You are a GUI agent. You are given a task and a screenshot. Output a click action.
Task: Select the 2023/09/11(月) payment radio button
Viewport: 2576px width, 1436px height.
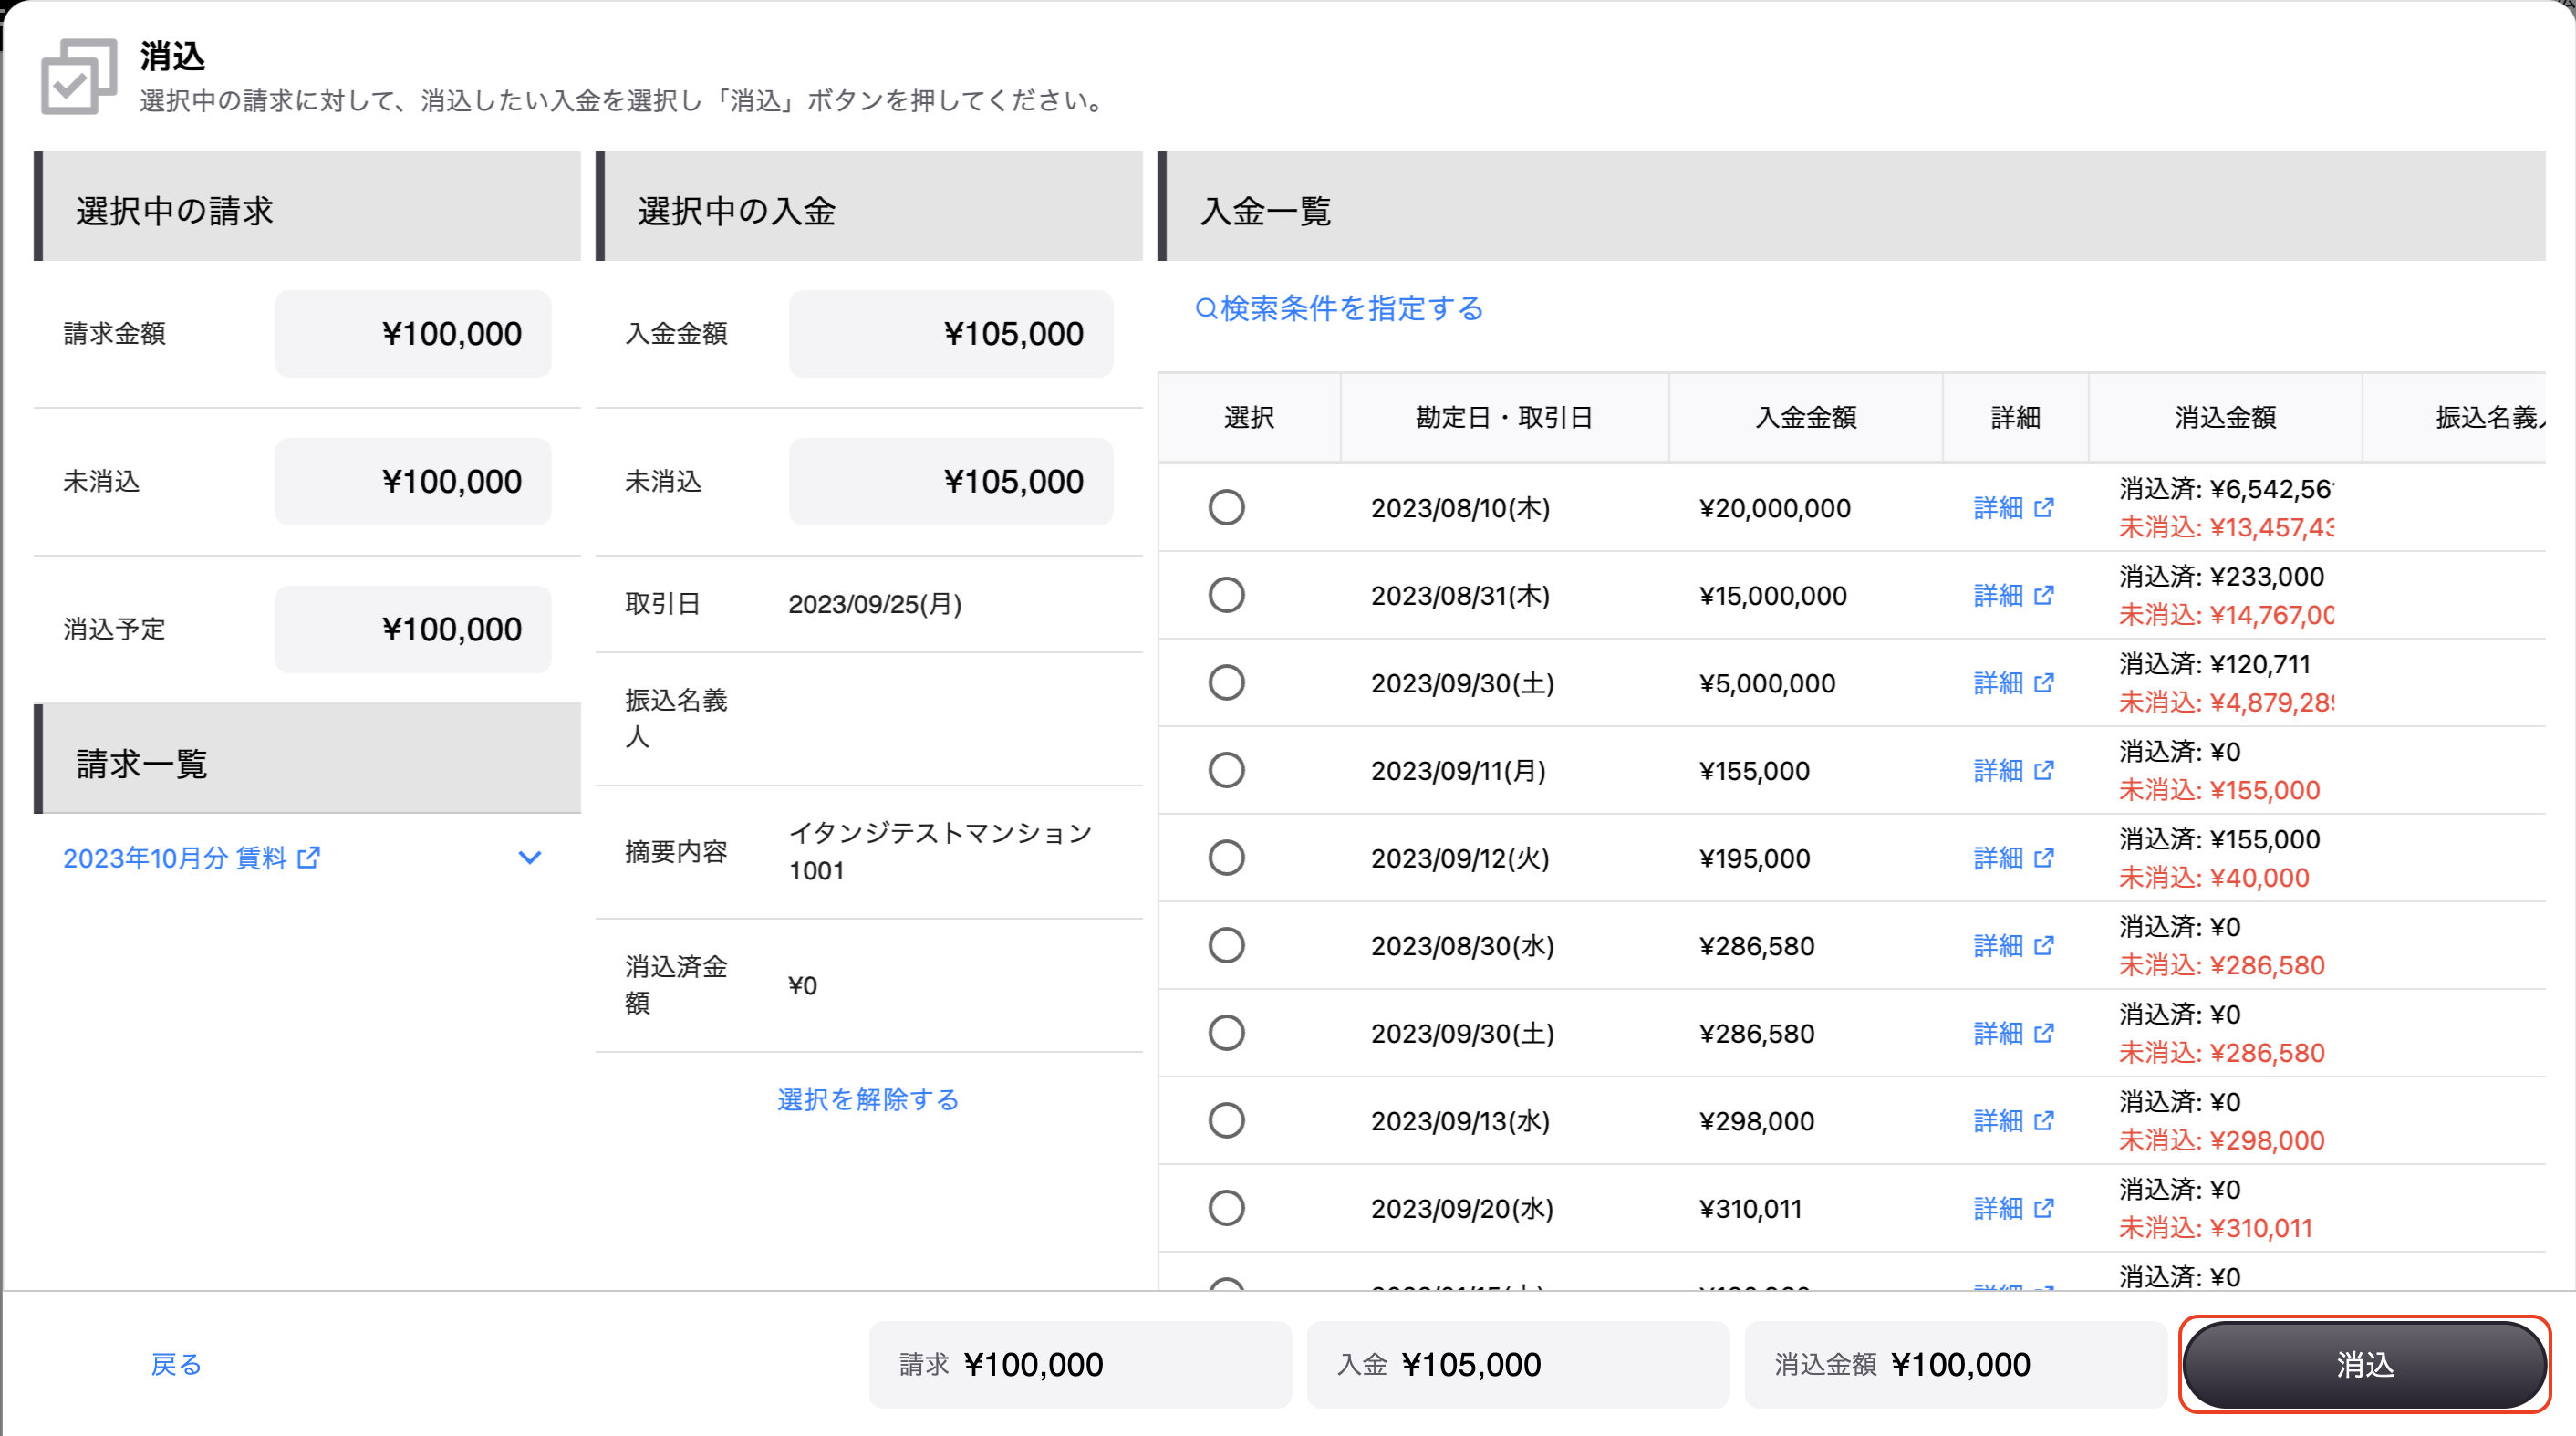pyautogui.click(x=1226, y=771)
